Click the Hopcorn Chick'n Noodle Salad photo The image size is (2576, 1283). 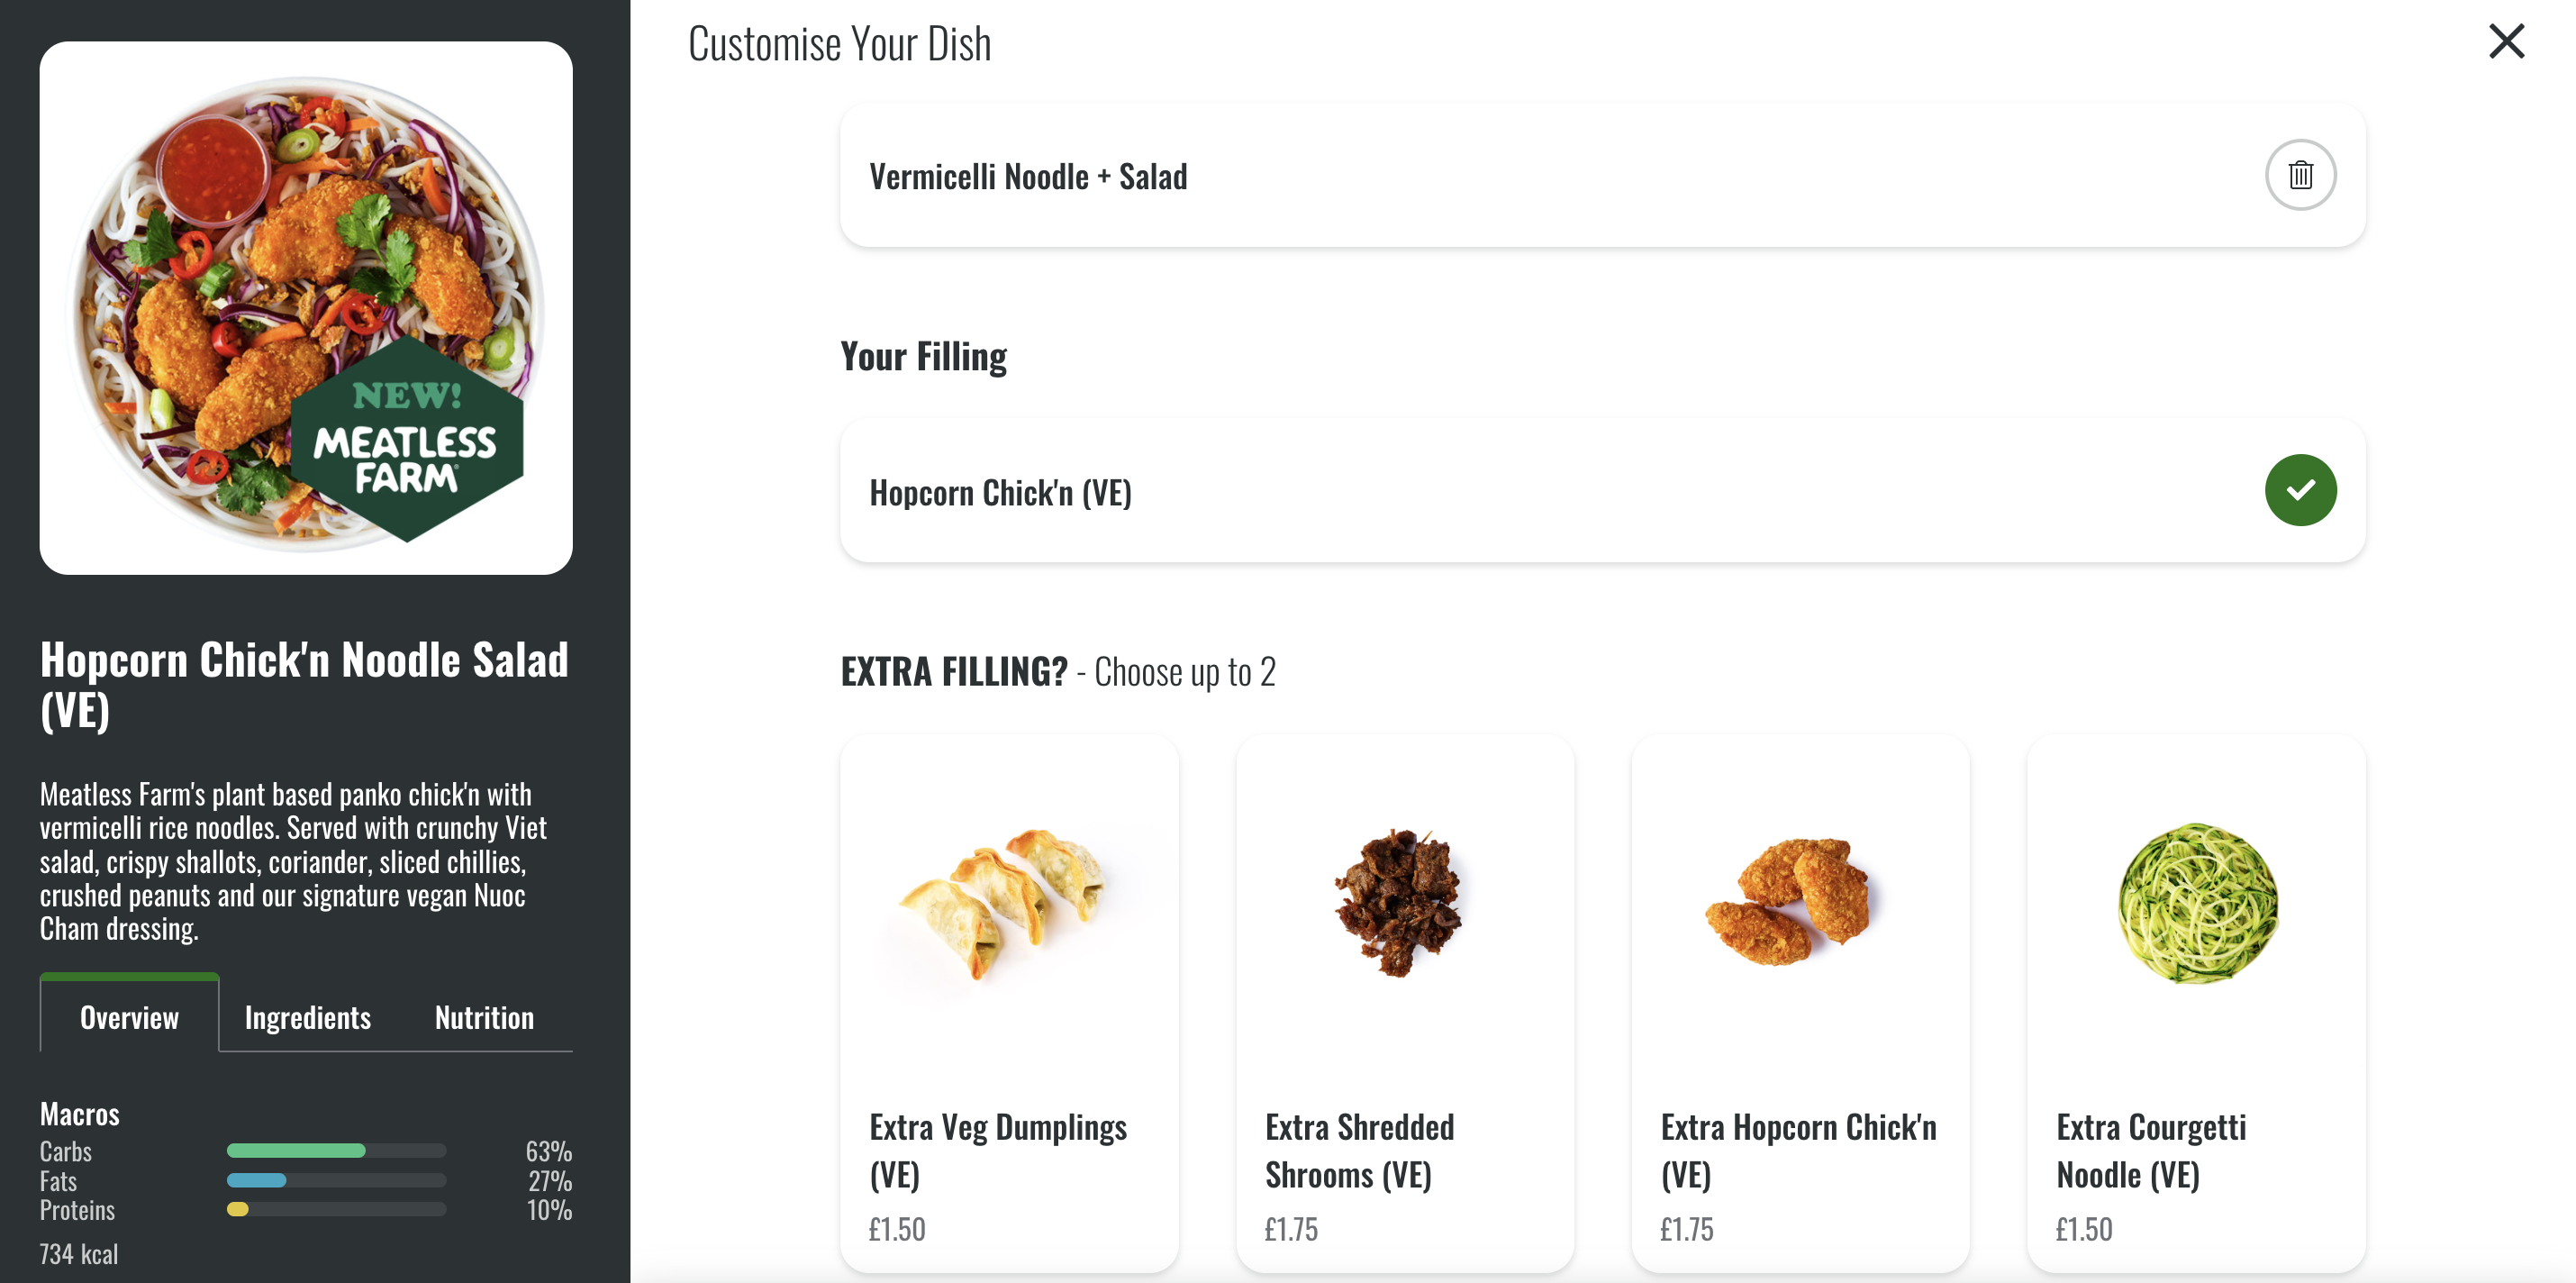[306, 308]
